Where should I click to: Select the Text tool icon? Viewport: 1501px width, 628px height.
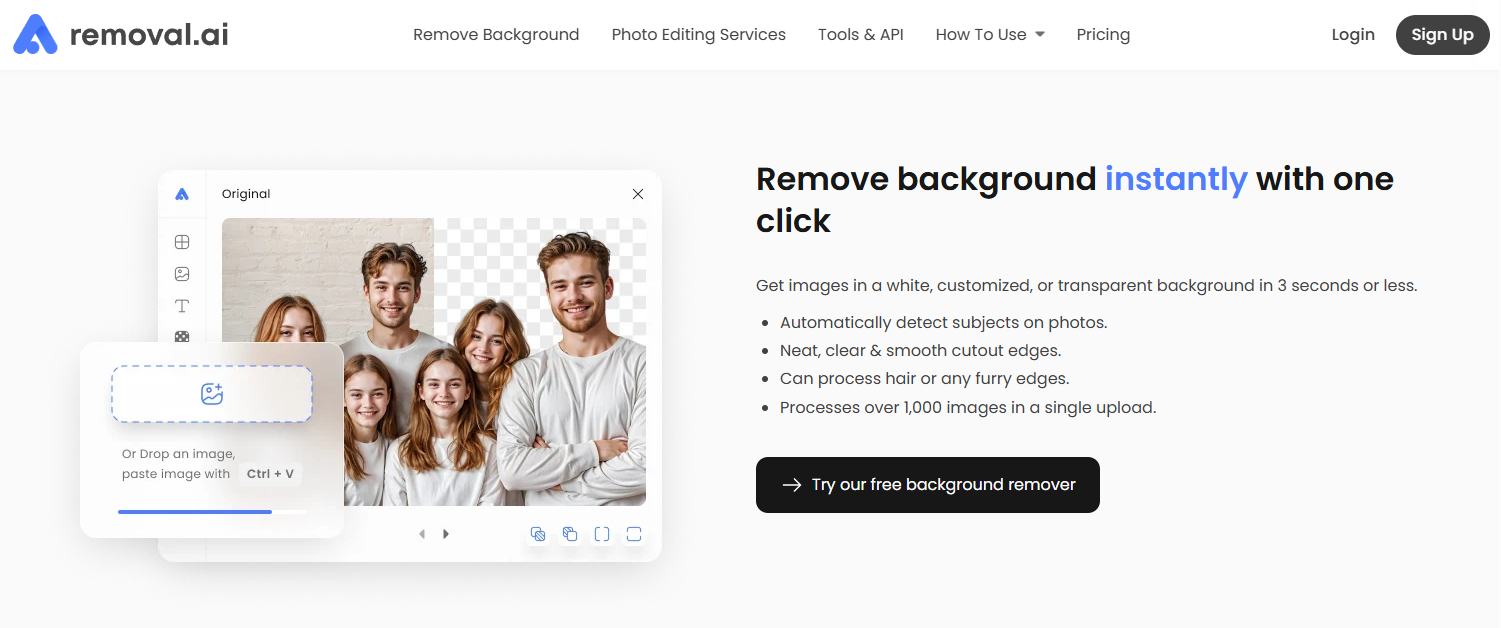(182, 306)
